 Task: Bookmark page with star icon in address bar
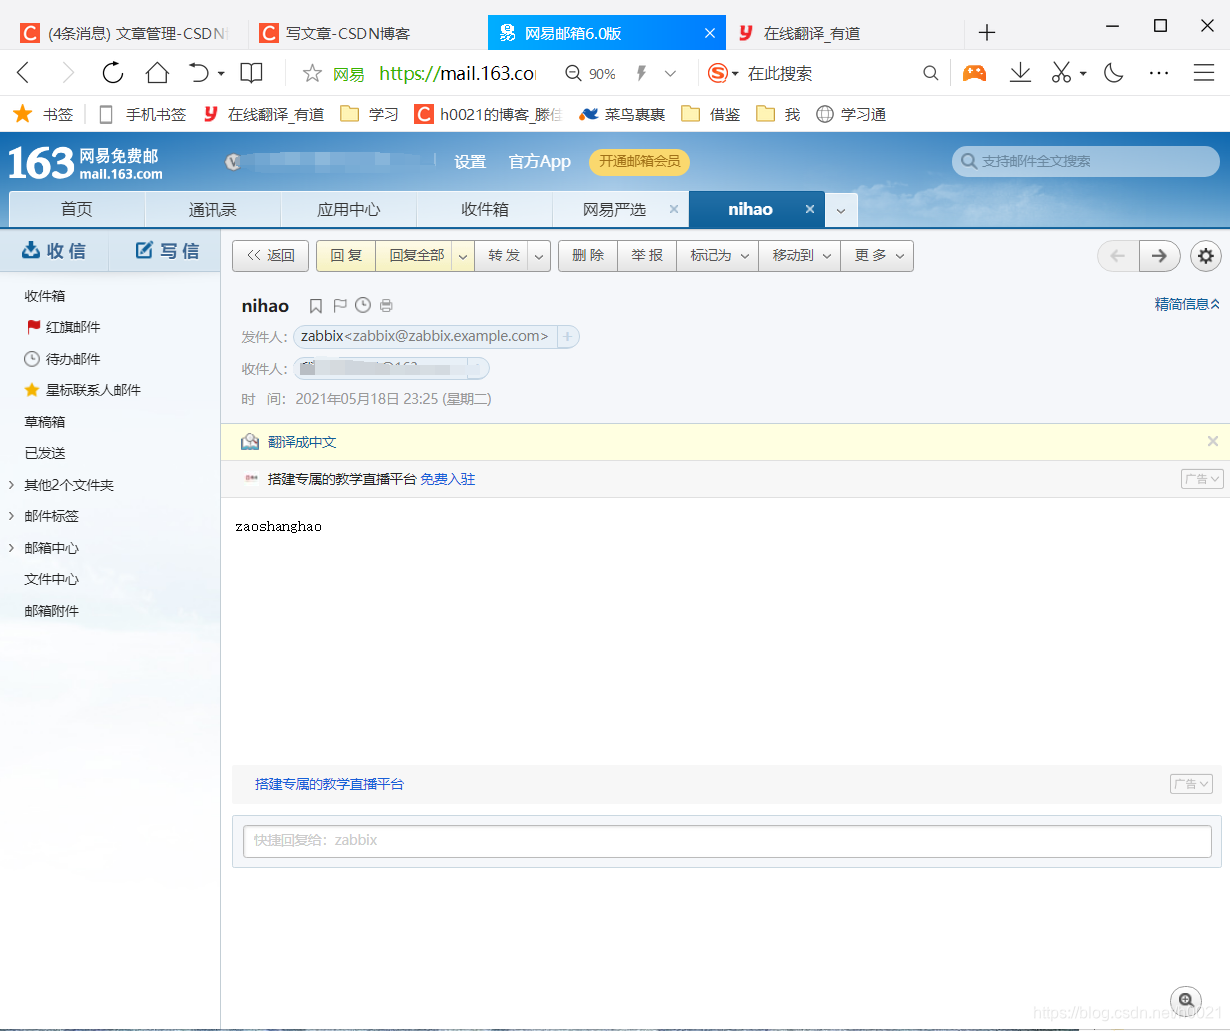click(x=312, y=73)
